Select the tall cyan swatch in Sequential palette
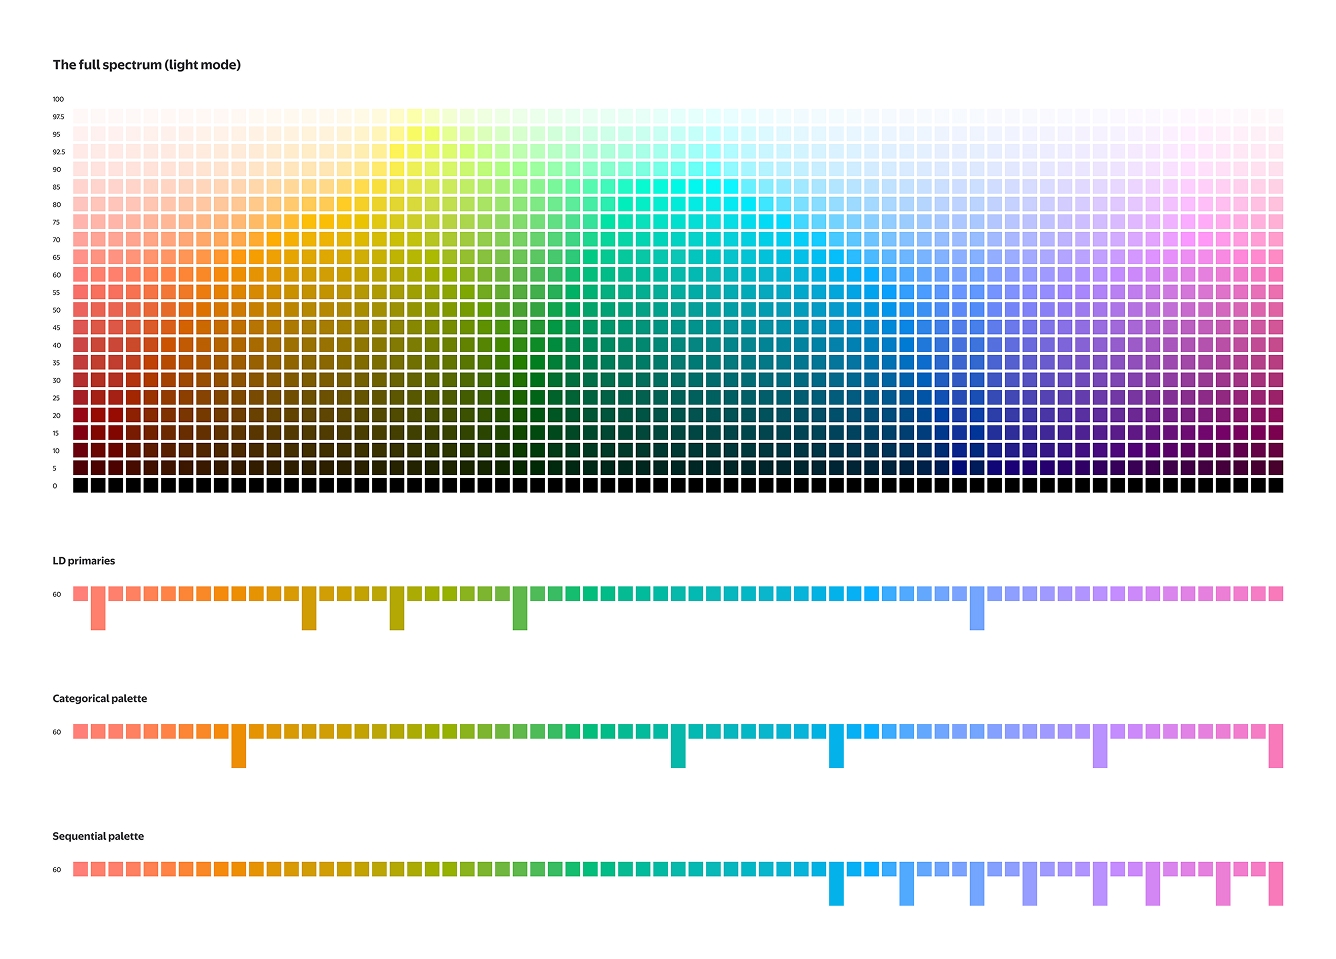1336x959 pixels. point(836,884)
